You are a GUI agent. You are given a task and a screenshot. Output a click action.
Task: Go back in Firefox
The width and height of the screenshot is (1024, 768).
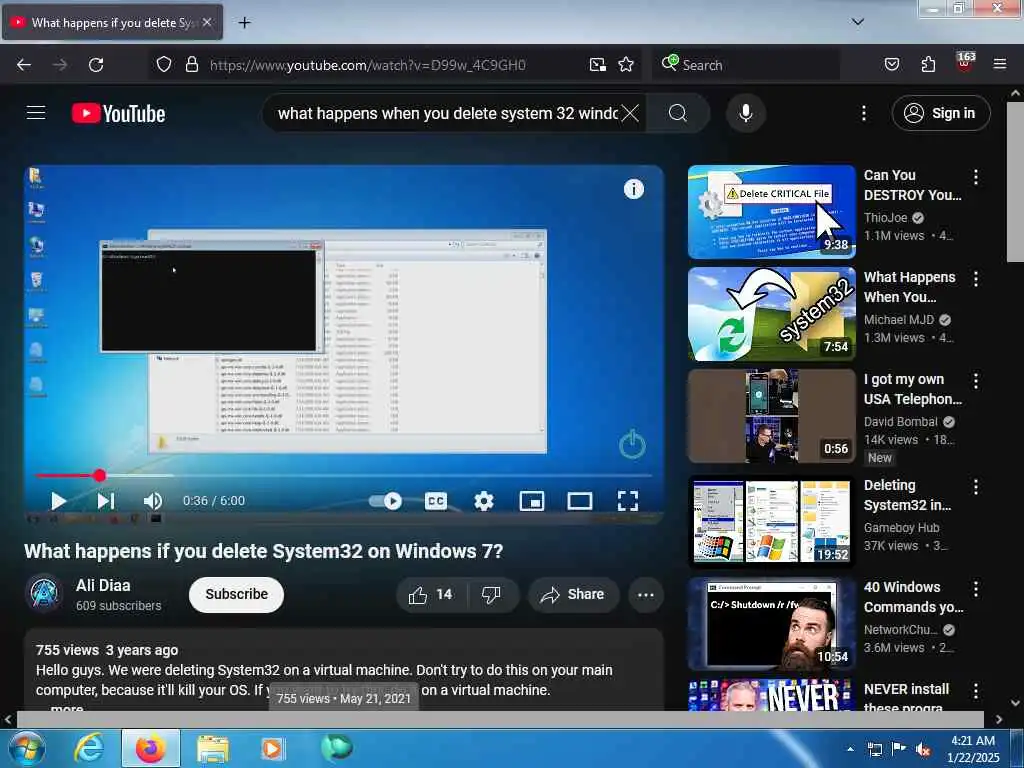(x=24, y=65)
